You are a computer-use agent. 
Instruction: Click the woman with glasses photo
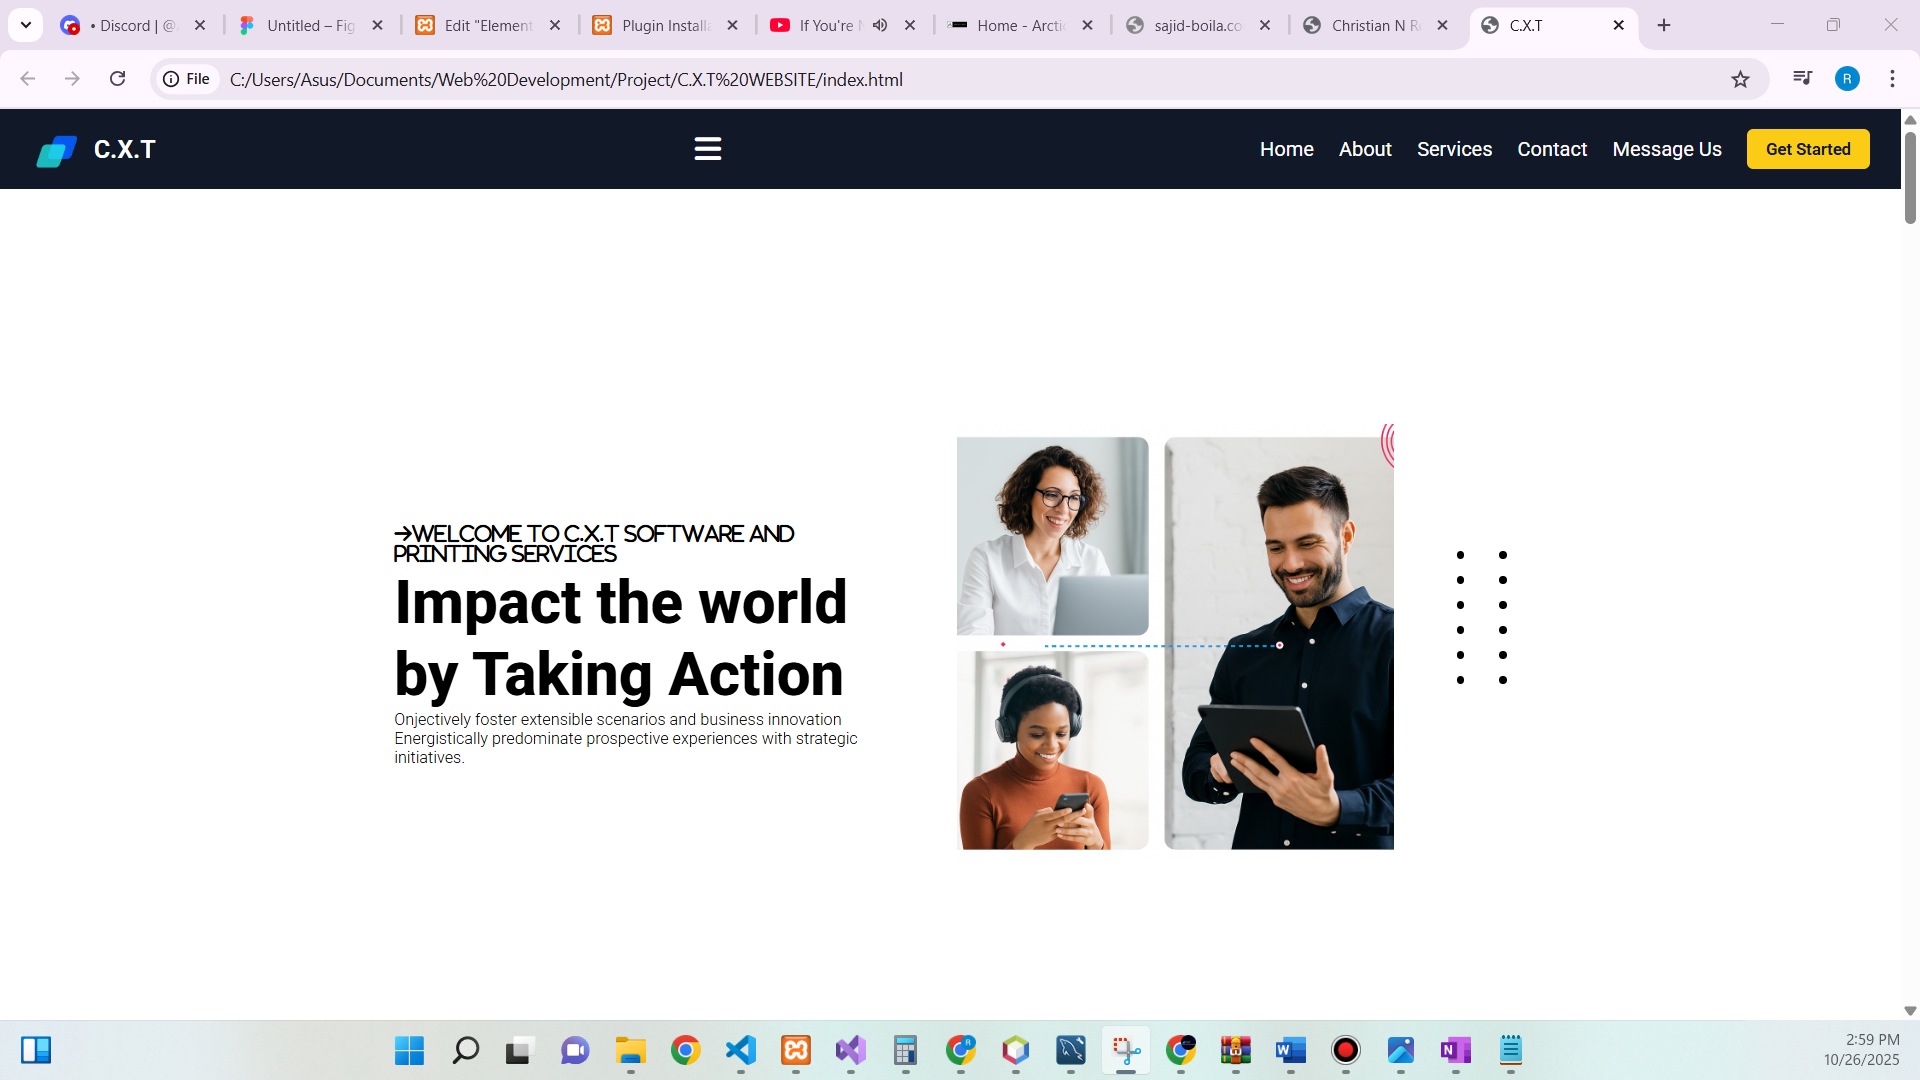[x=1052, y=536]
